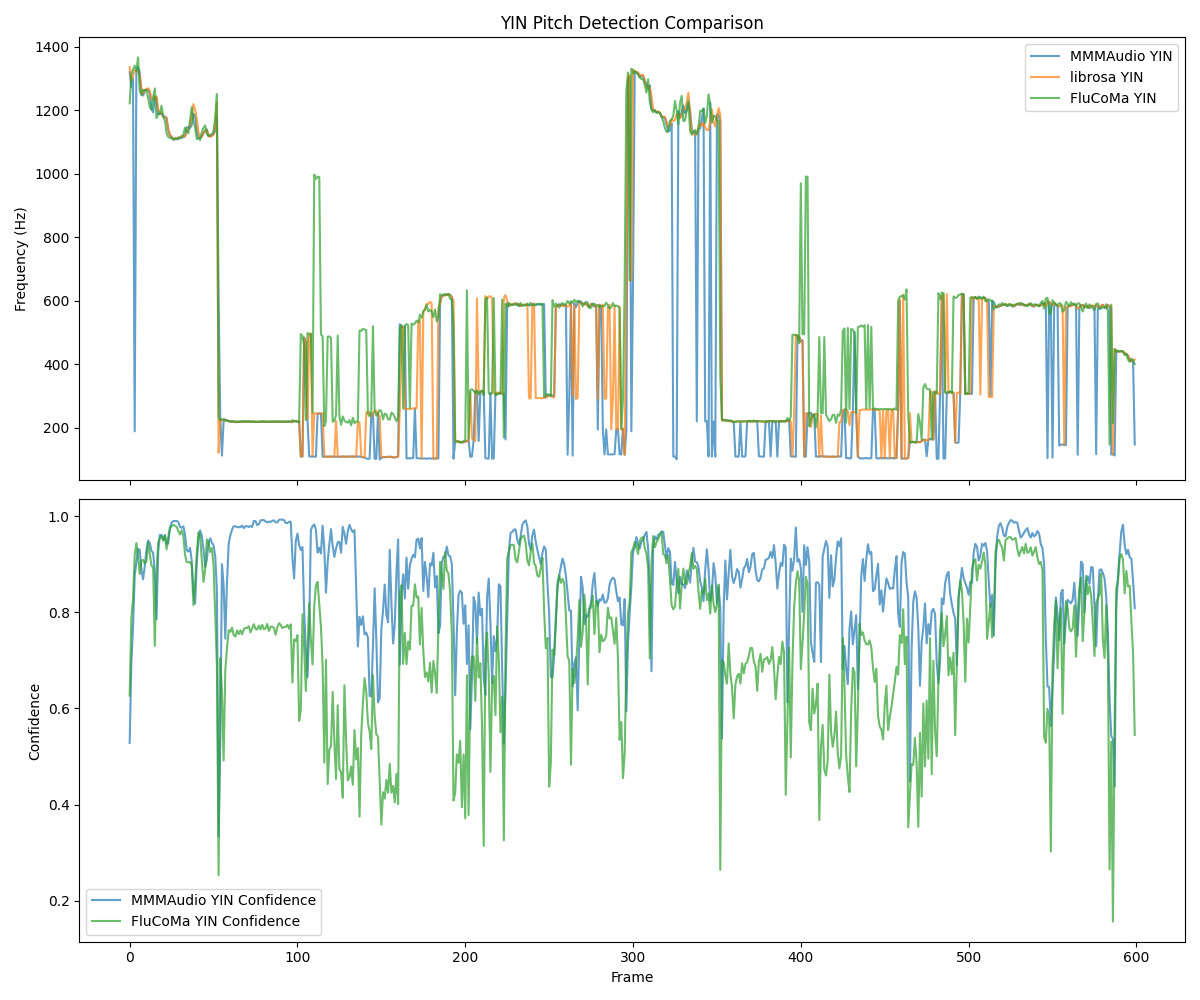Click the green line swatch beside FluCoMa YIN
Image resolution: width=1200 pixels, height=1000 pixels.
point(1051,98)
